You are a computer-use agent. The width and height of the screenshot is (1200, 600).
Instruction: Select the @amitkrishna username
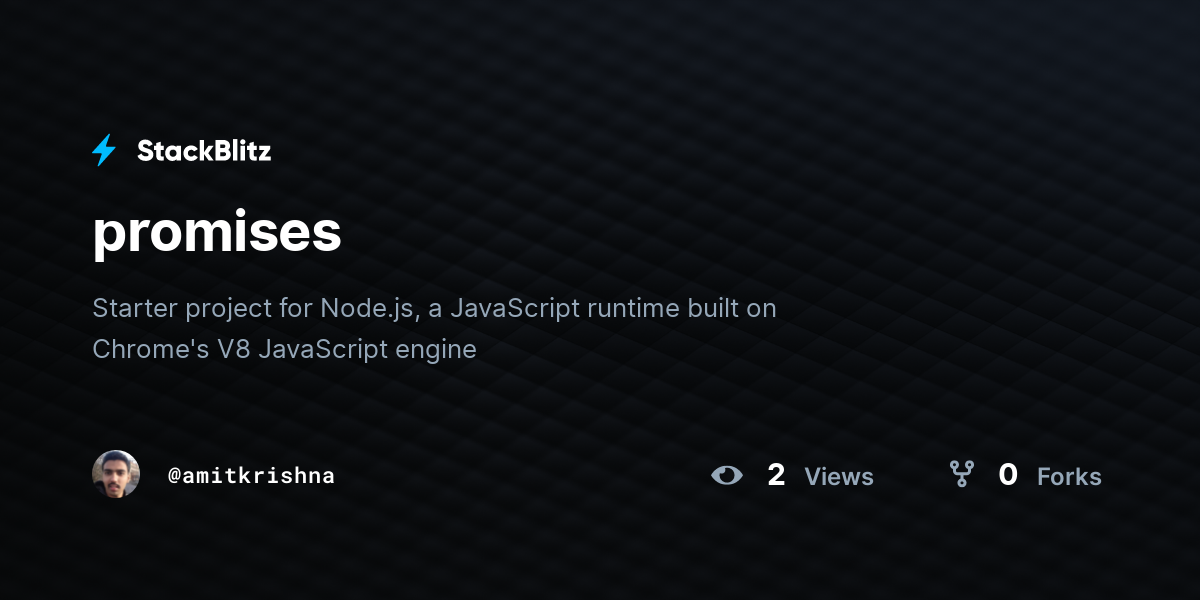251,476
